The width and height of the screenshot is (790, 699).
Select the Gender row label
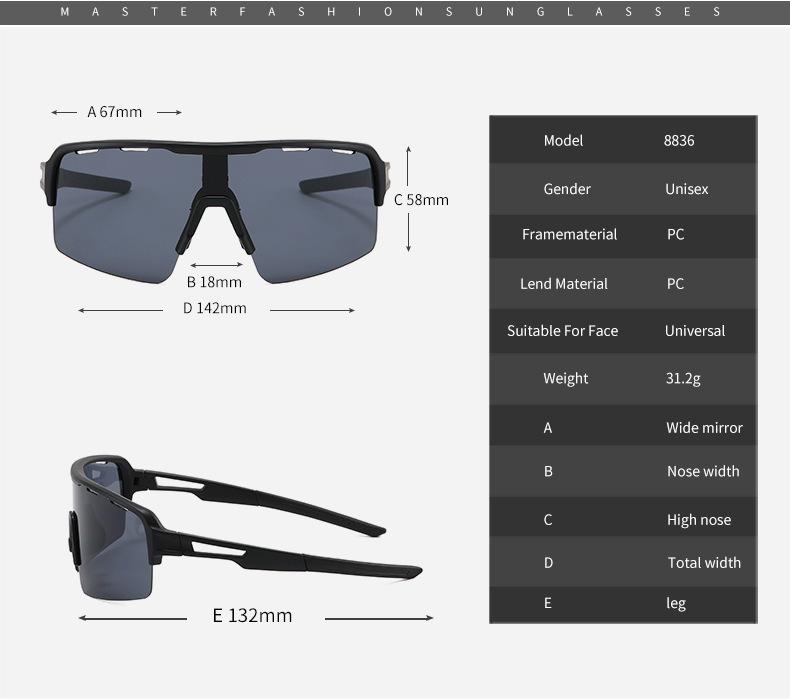point(567,189)
